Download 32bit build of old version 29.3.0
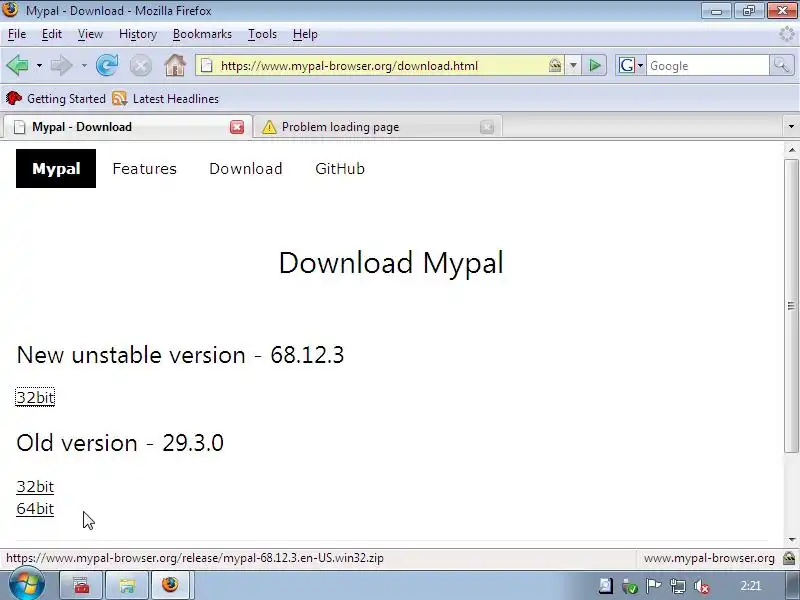 [x=35, y=487]
